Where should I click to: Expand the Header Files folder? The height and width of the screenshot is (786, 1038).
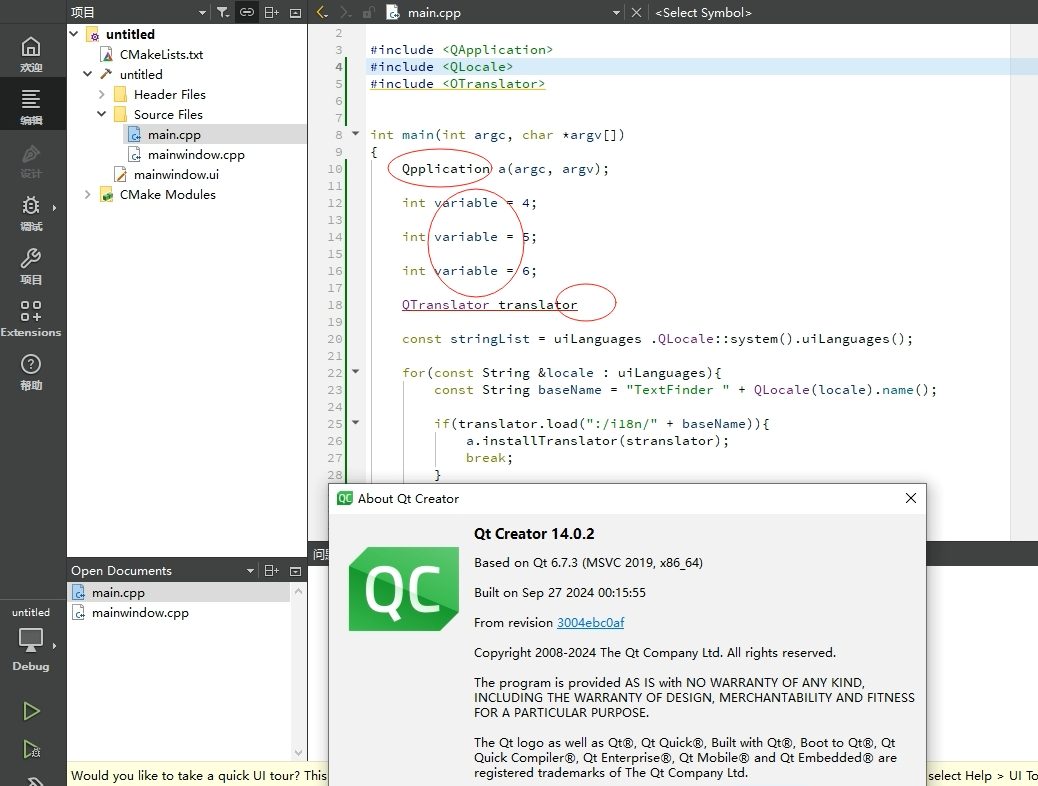tap(102, 94)
